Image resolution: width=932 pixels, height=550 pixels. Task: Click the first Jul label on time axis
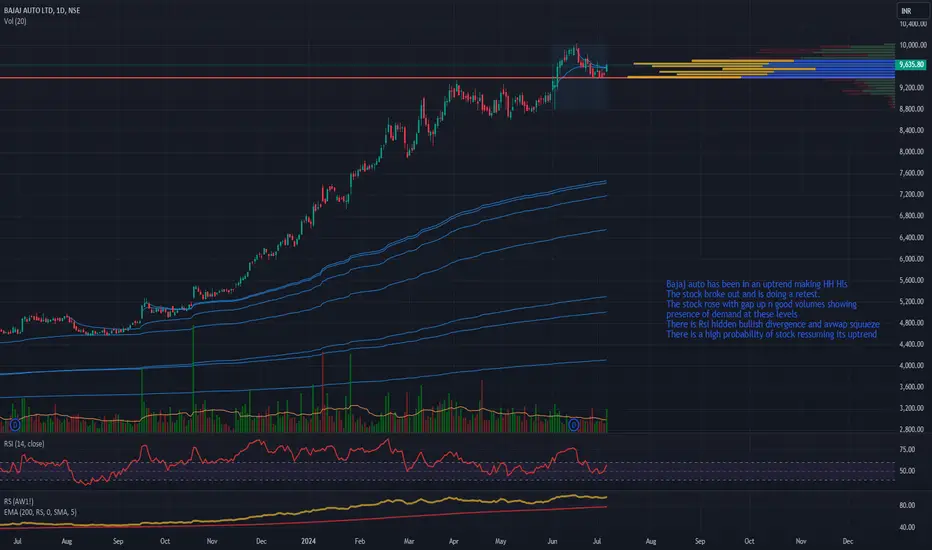click(17, 541)
